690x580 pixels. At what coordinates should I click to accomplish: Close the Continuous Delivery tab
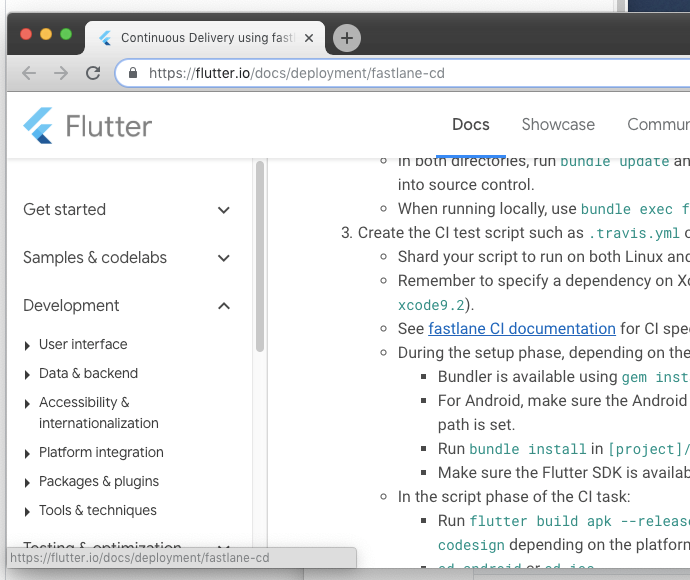309,38
